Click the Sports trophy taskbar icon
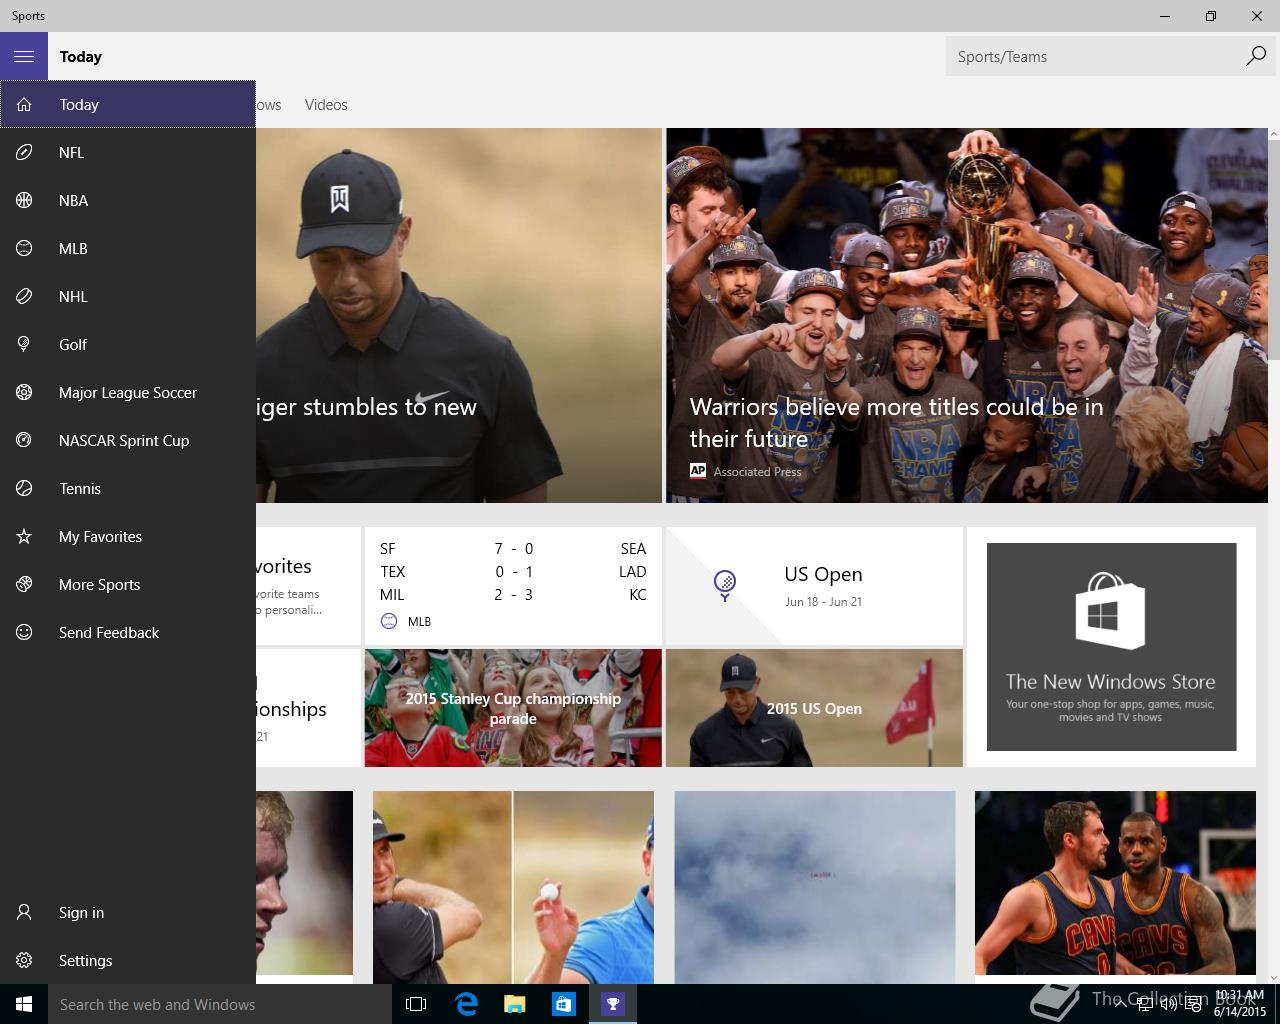 click(x=613, y=1004)
